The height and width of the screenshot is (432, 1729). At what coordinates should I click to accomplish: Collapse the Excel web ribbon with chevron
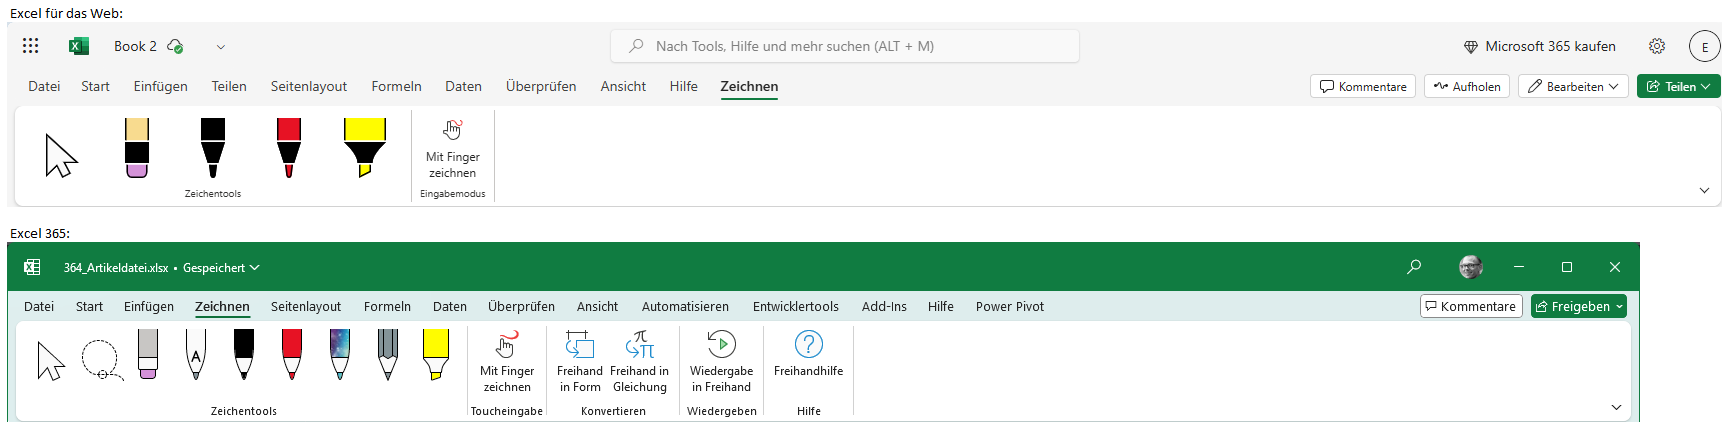(x=1704, y=190)
